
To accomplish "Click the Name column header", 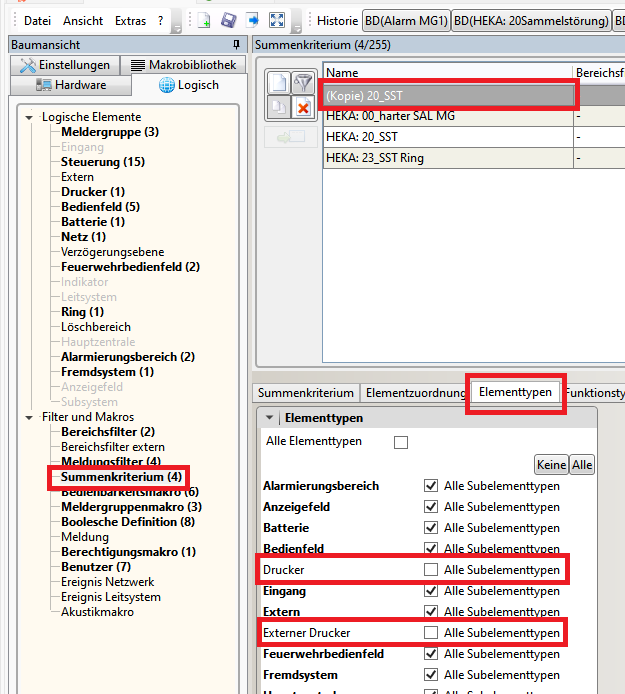I will point(448,72).
